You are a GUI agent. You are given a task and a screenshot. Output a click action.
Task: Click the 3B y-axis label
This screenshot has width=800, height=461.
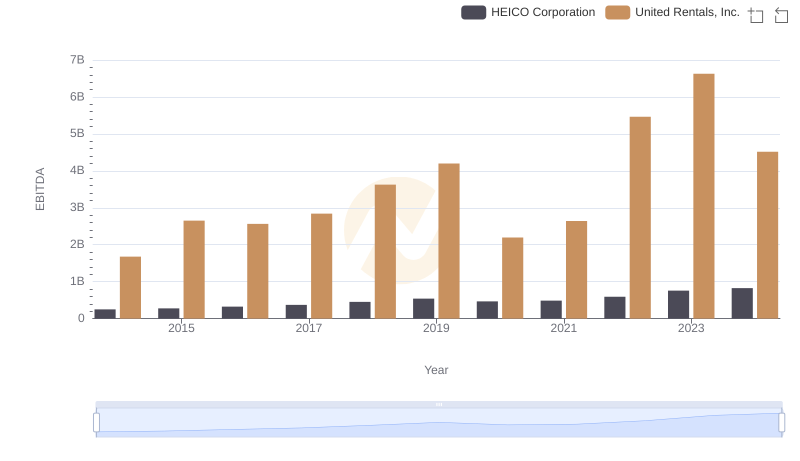77,208
